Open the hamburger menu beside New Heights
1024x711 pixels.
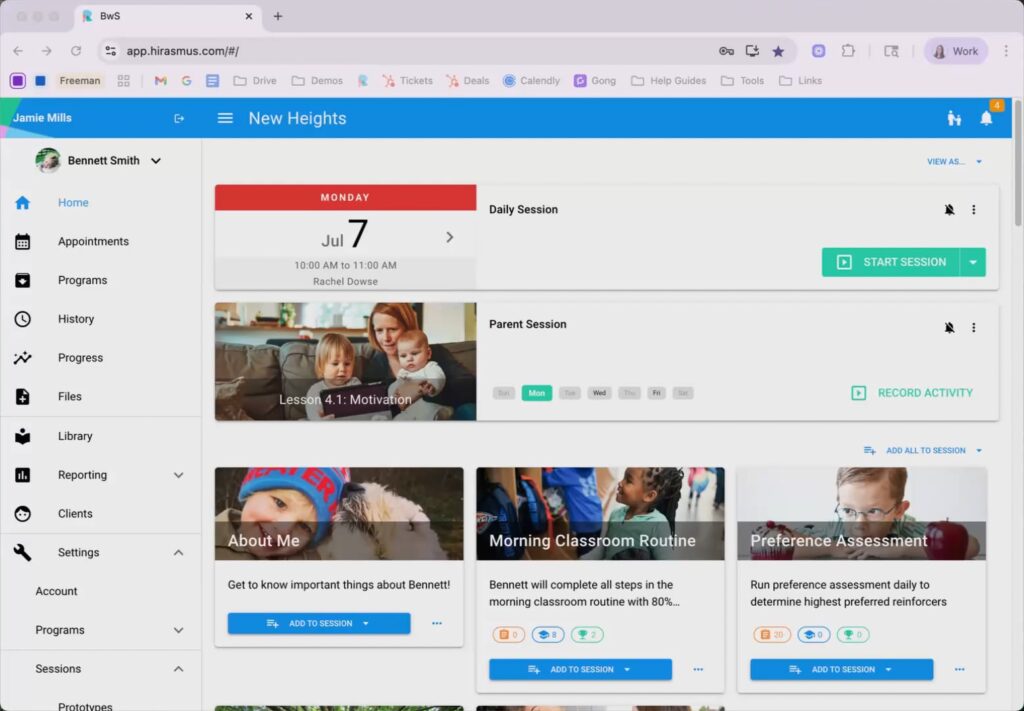(225, 118)
